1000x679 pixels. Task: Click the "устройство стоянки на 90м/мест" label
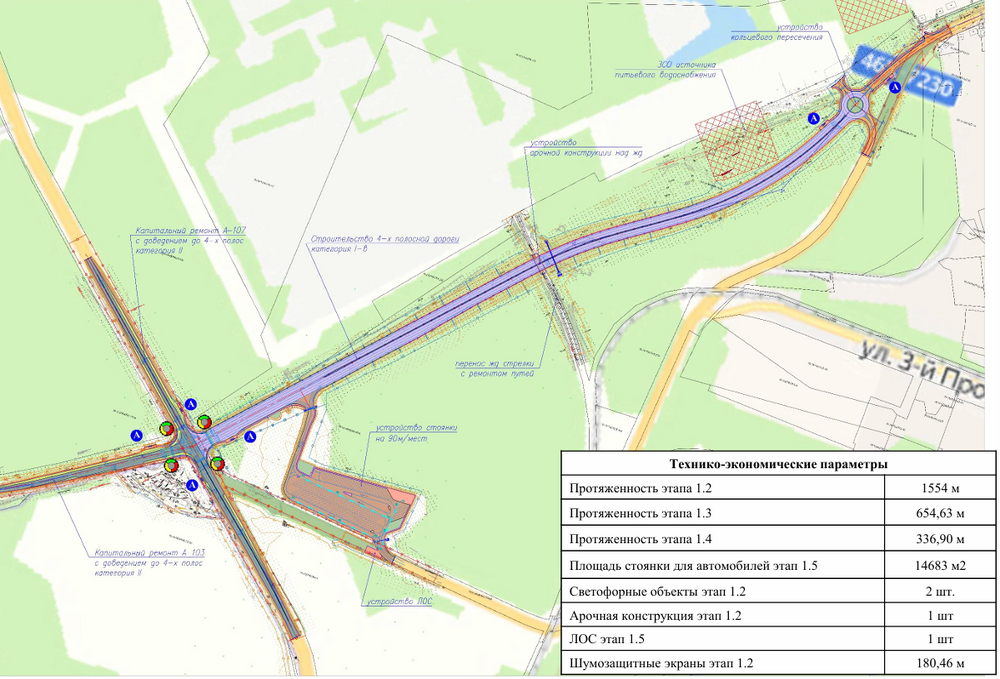pyautogui.click(x=416, y=433)
